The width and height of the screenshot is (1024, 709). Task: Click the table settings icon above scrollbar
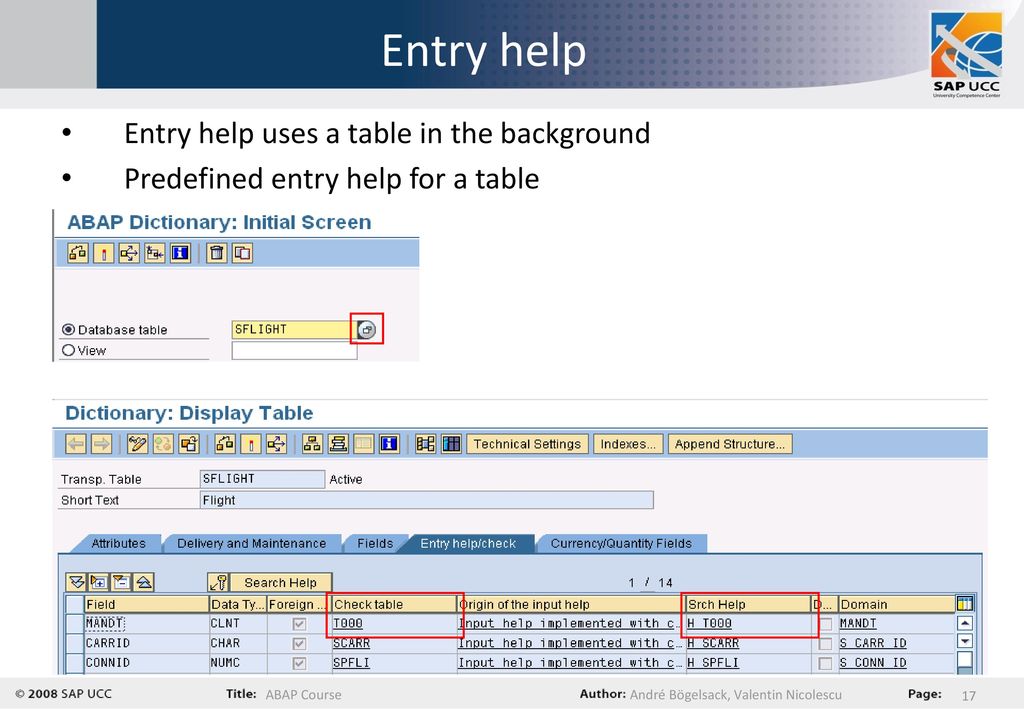[965, 604]
